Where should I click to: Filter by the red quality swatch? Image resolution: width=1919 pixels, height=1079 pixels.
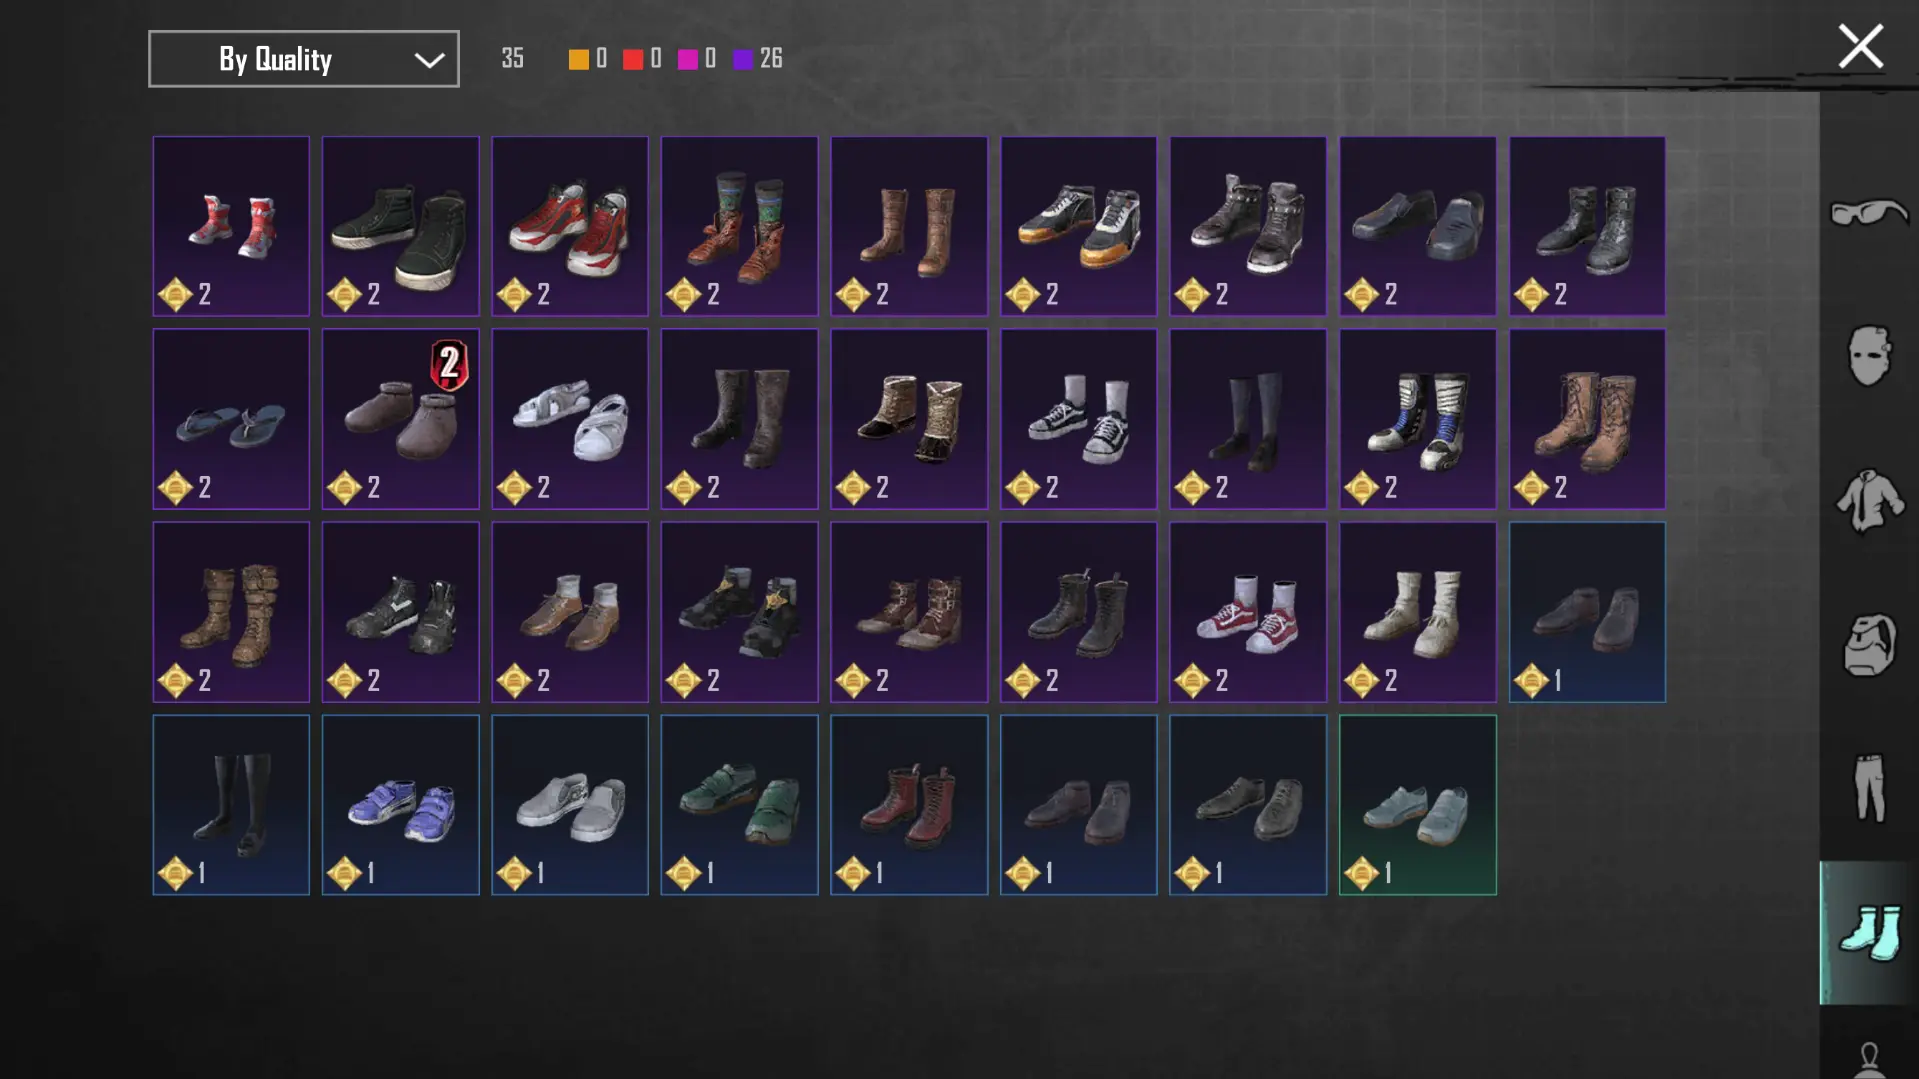click(x=633, y=59)
